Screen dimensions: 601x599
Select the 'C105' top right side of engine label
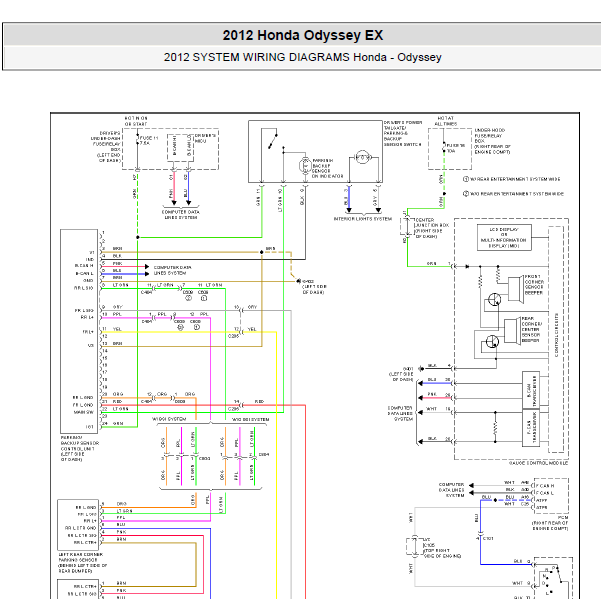[442, 550]
